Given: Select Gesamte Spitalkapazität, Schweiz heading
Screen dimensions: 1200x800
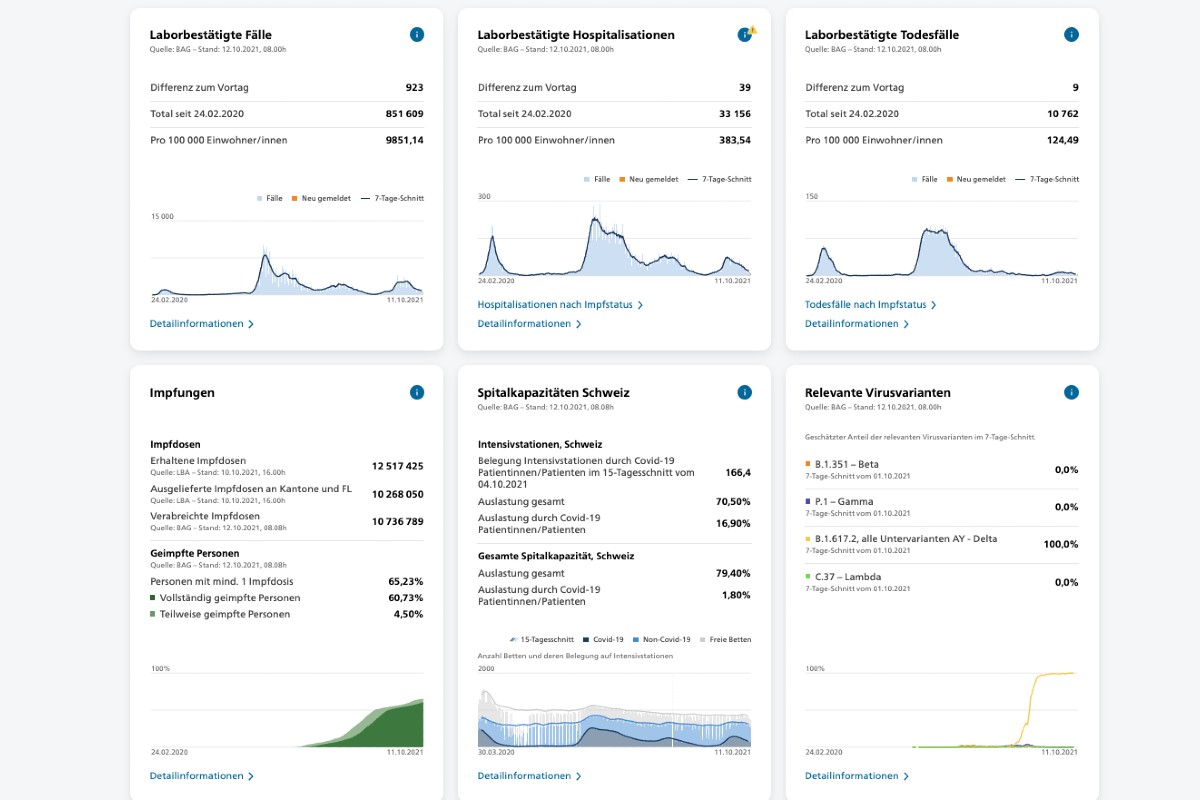Looking at the screenshot, I should pyautogui.click(x=556, y=556).
